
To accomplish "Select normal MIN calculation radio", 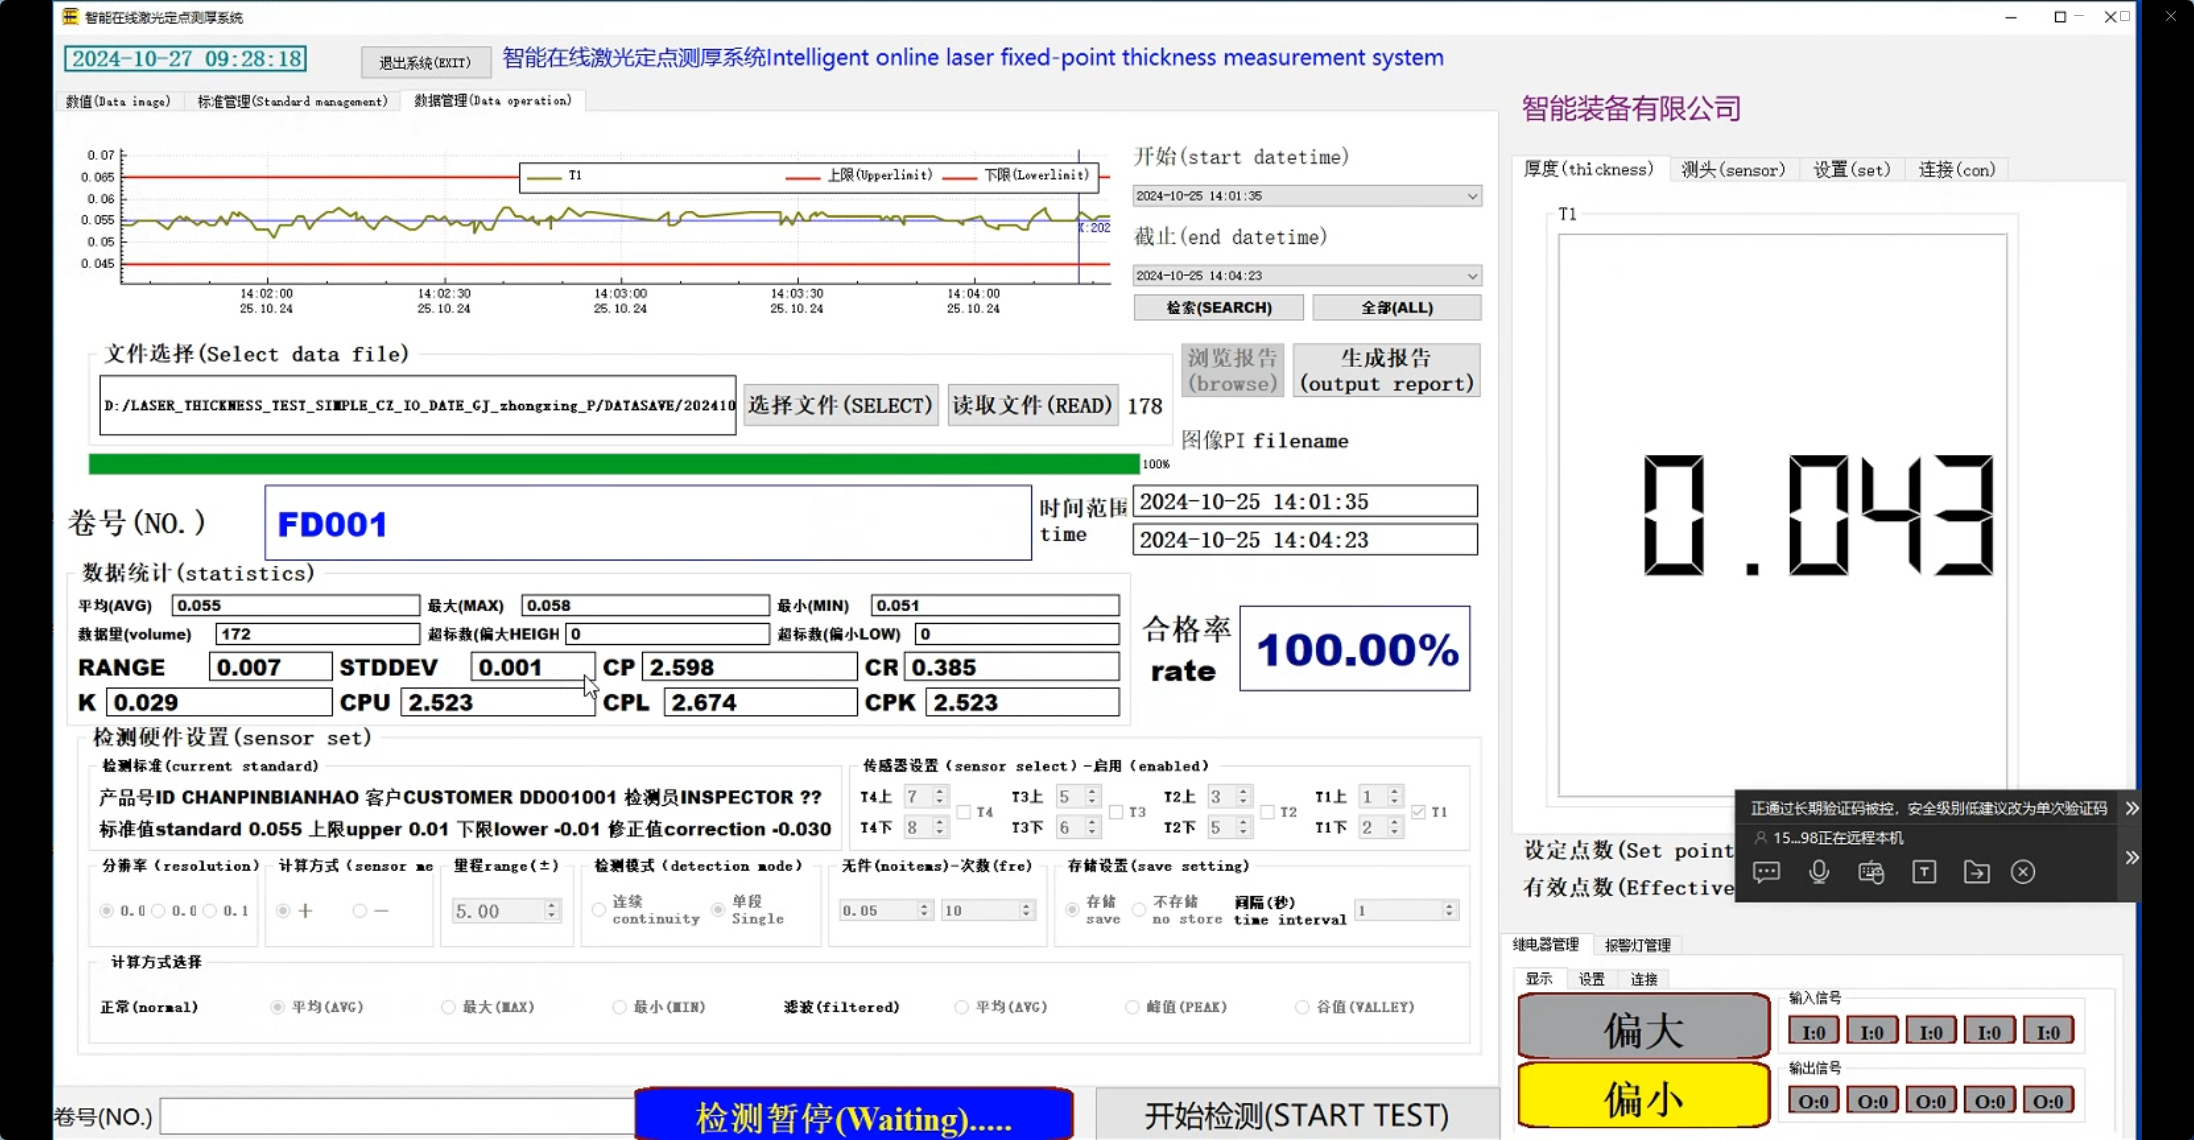I will click(620, 1007).
